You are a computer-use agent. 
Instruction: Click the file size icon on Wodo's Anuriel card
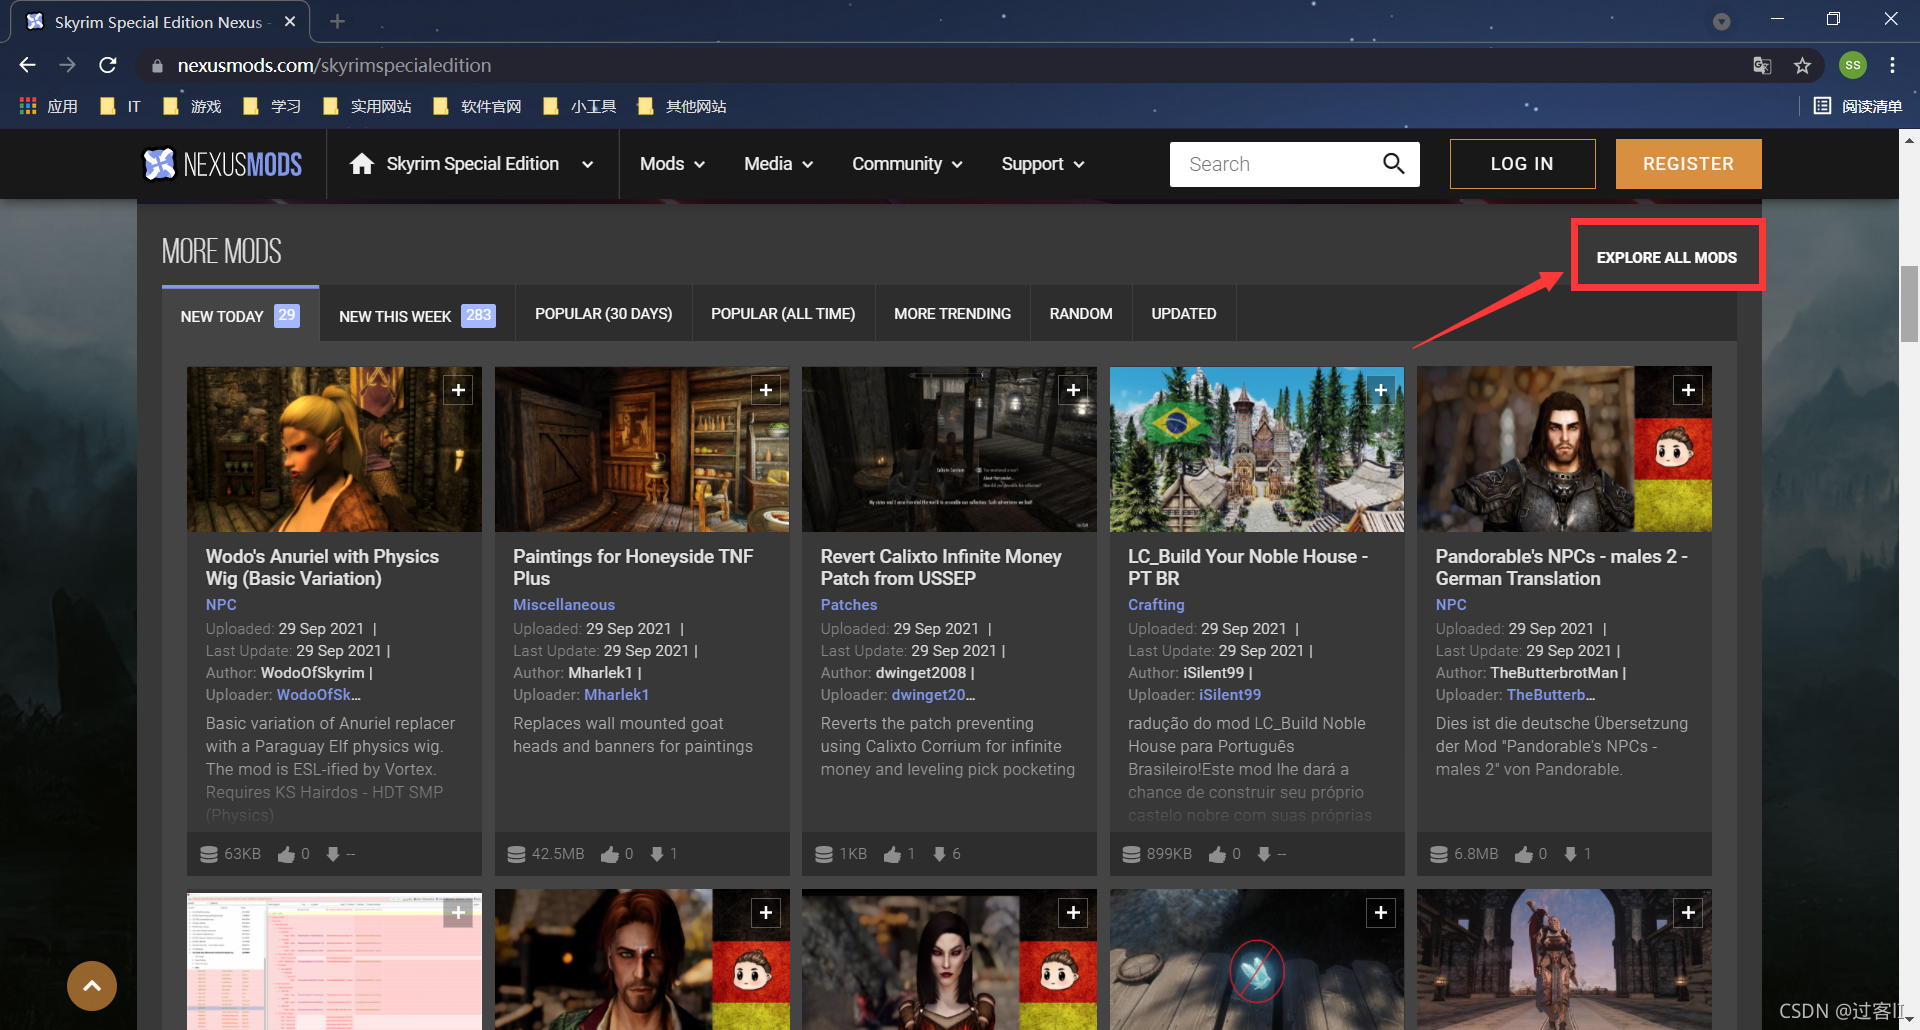[209, 854]
